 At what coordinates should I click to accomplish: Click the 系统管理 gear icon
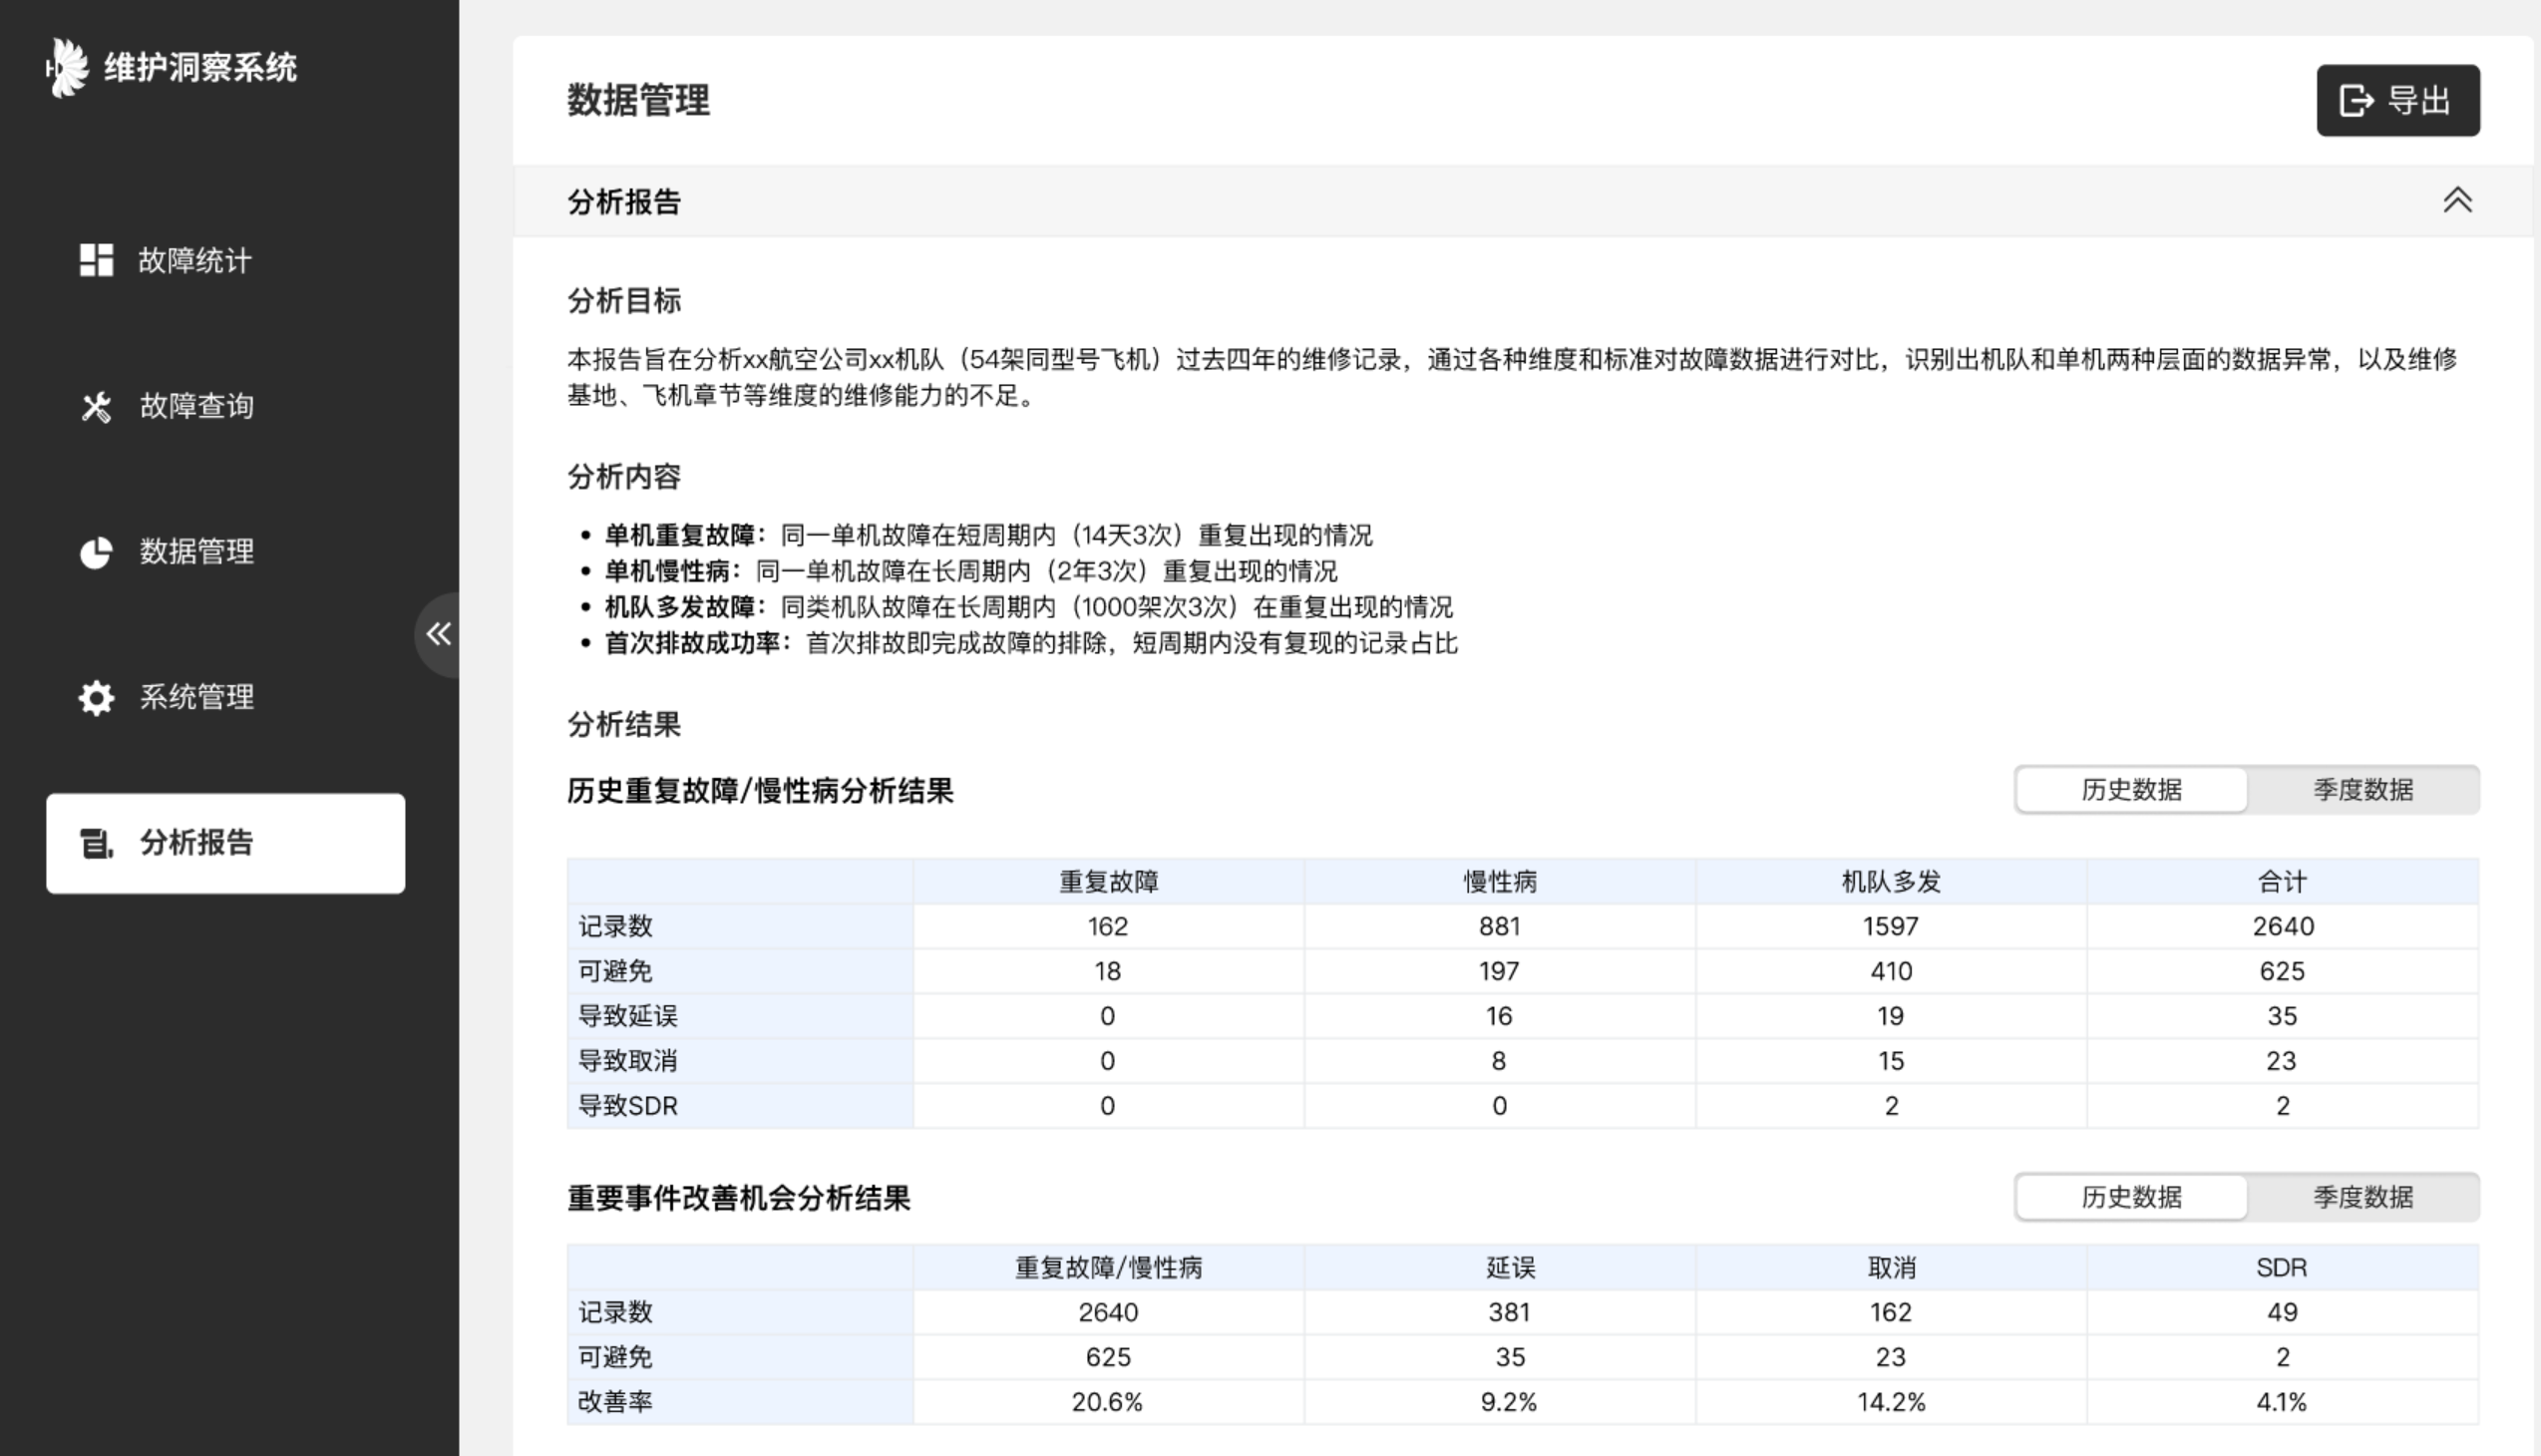click(x=96, y=697)
